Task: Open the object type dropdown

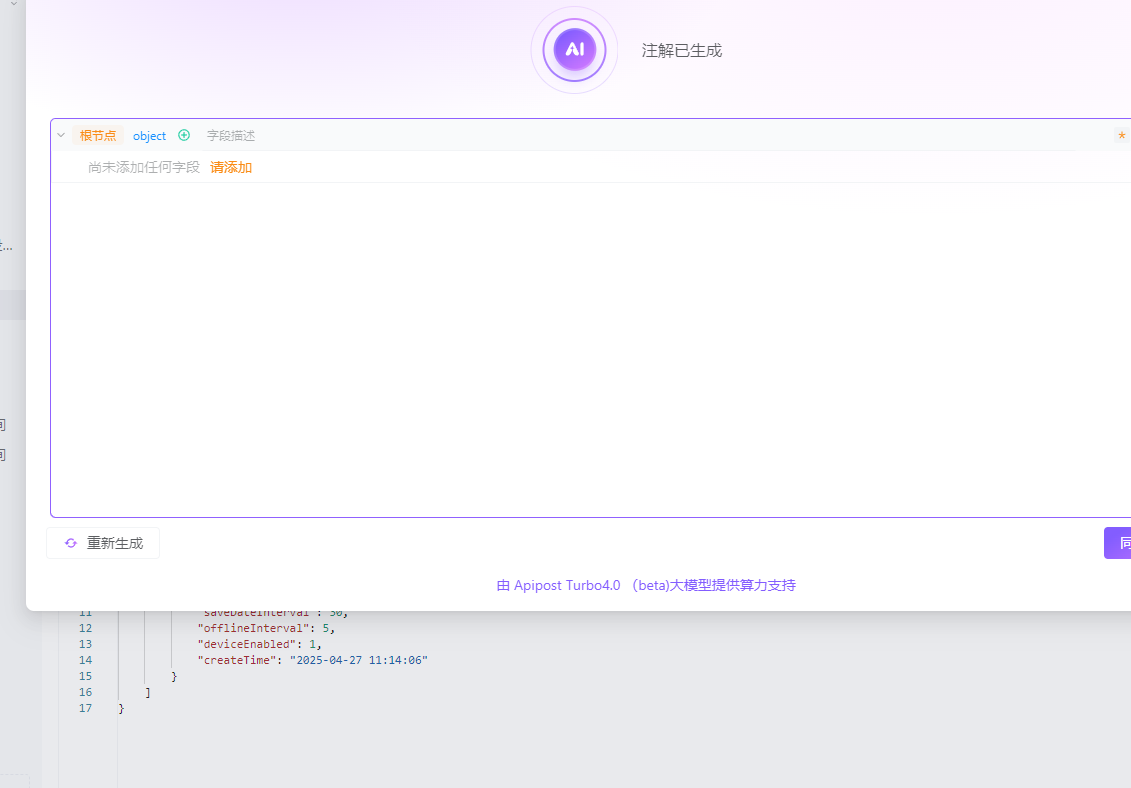Action: [x=149, y=136]
